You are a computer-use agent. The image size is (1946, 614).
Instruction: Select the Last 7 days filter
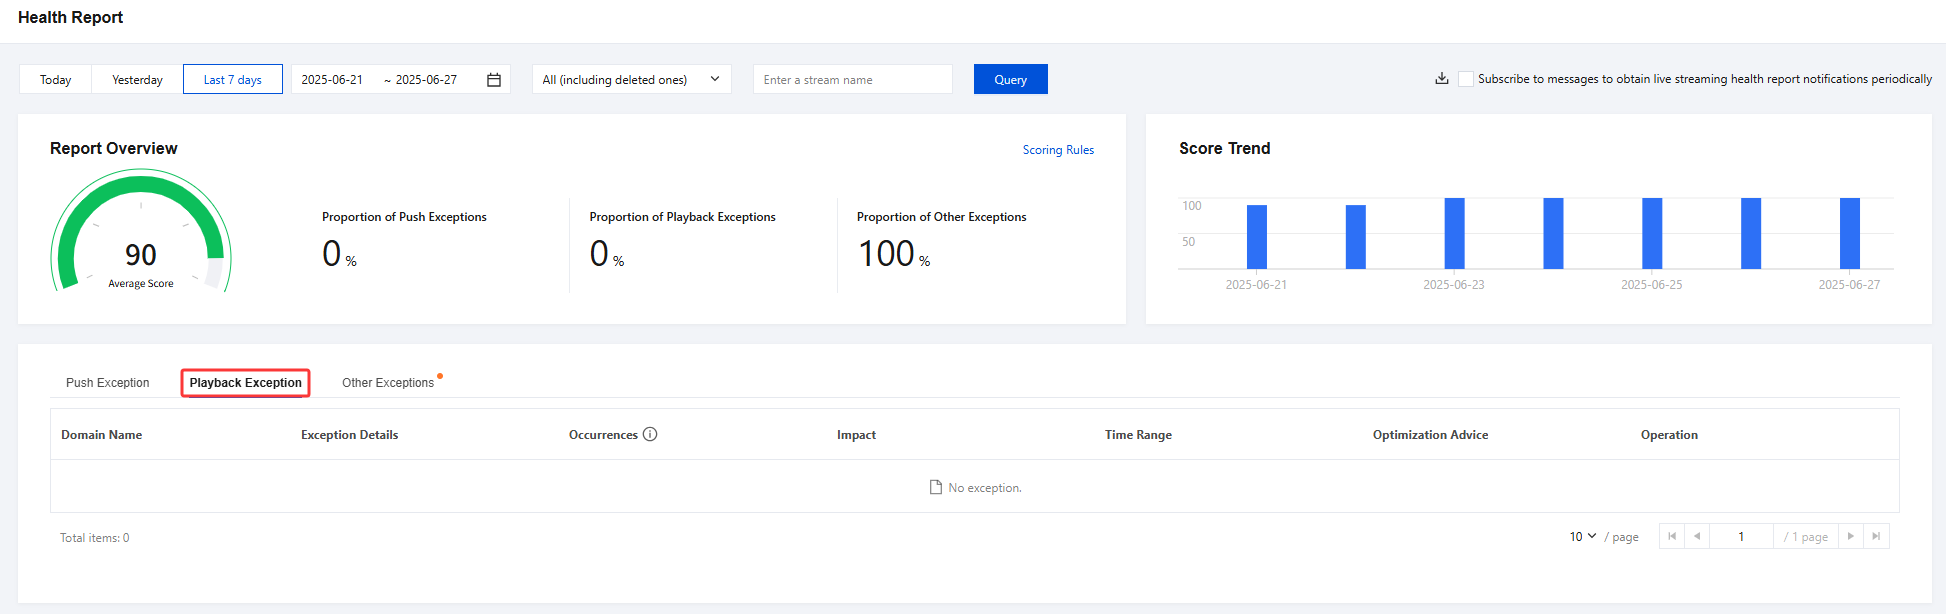pos(232,80)
